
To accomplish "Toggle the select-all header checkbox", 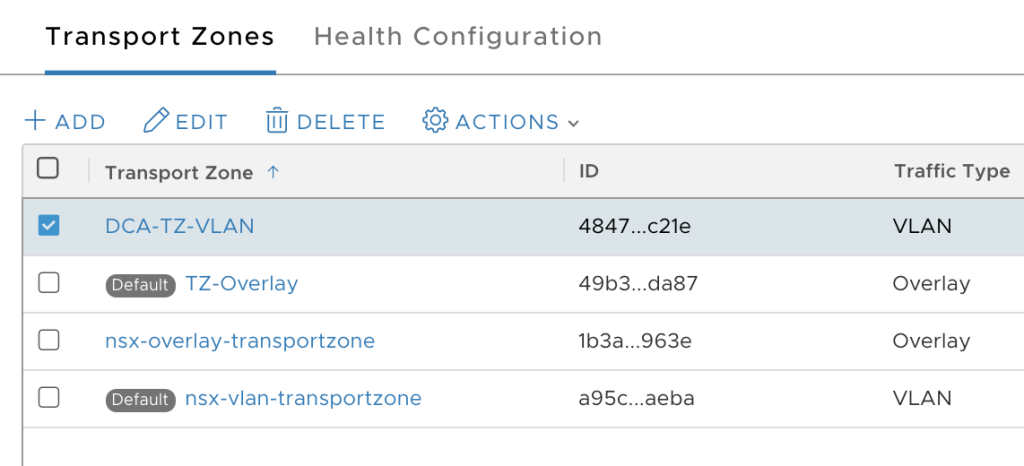I will [x=48, y=168].
